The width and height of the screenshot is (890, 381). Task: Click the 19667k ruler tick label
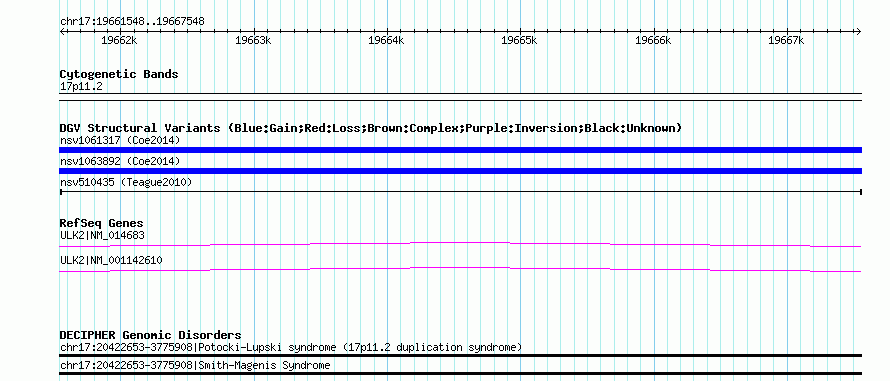click(786, 40)
